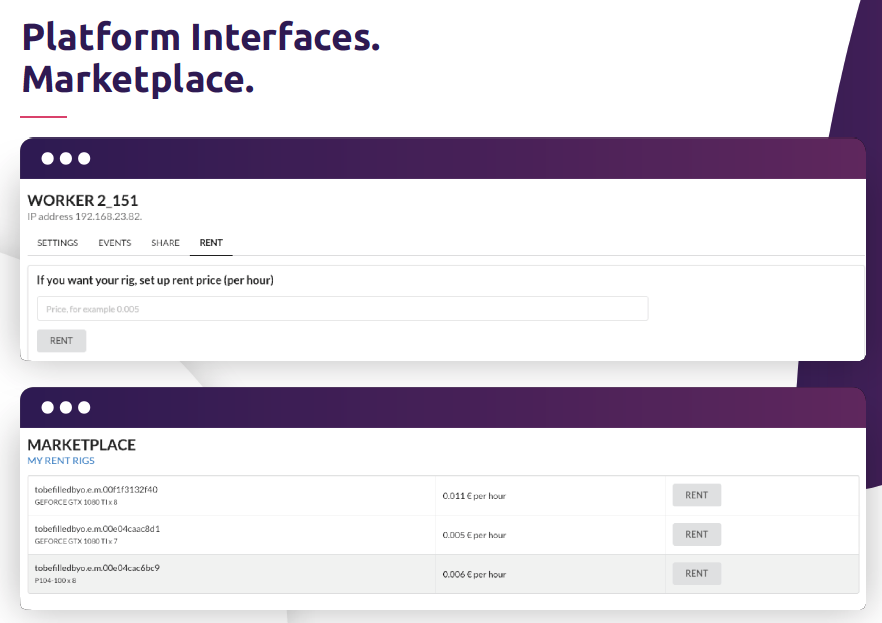This screenshot has height=623, width=882.
Task: Rent the rig priced 0.005 € per hour
Action: pos(696,535)
